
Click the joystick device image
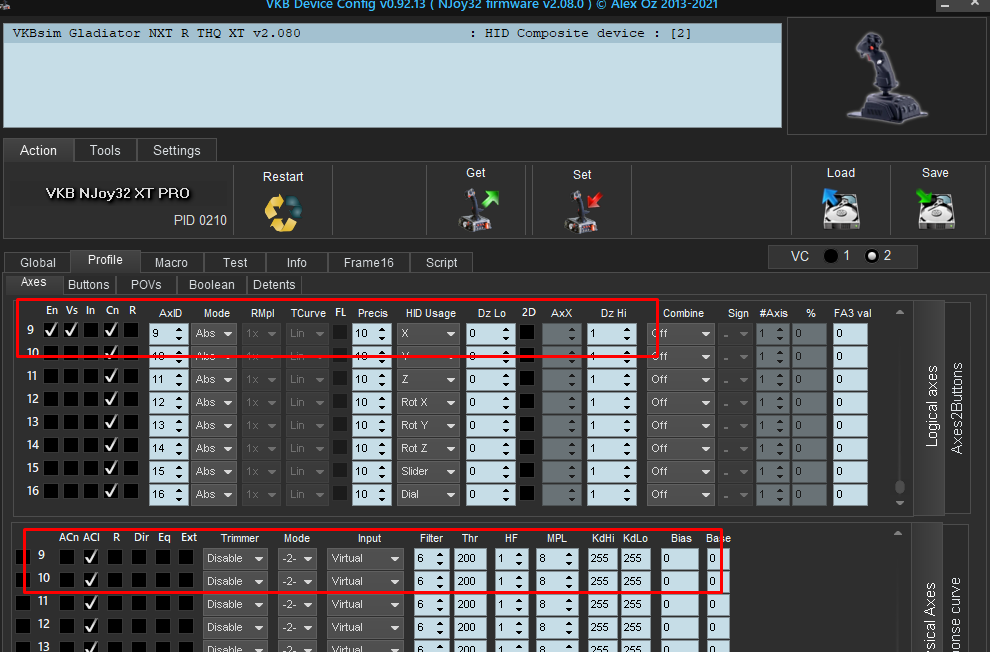click(x=887, y=77)
